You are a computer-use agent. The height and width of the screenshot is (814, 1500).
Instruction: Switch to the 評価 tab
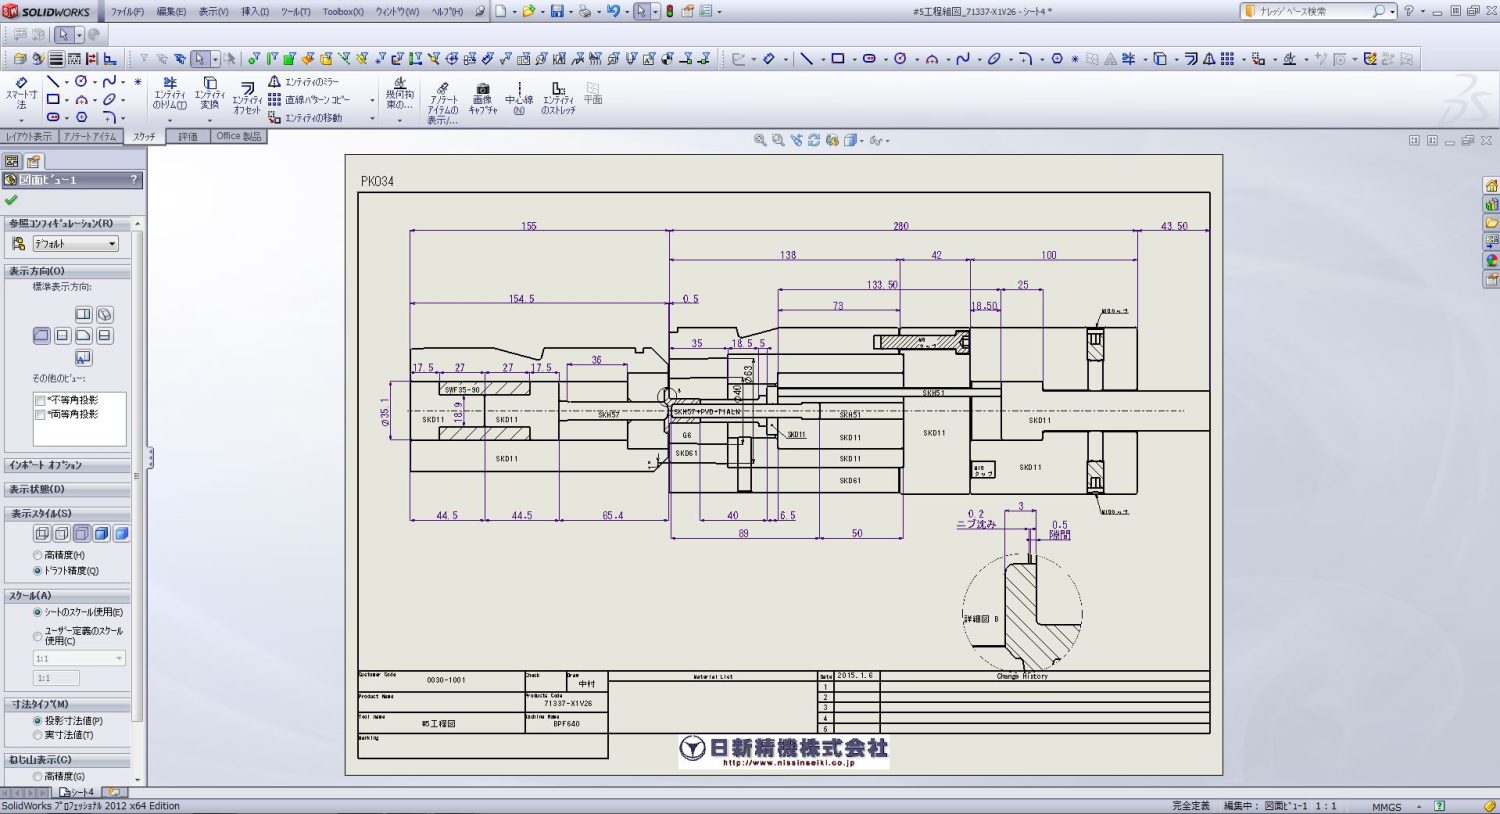click(188, 137)
